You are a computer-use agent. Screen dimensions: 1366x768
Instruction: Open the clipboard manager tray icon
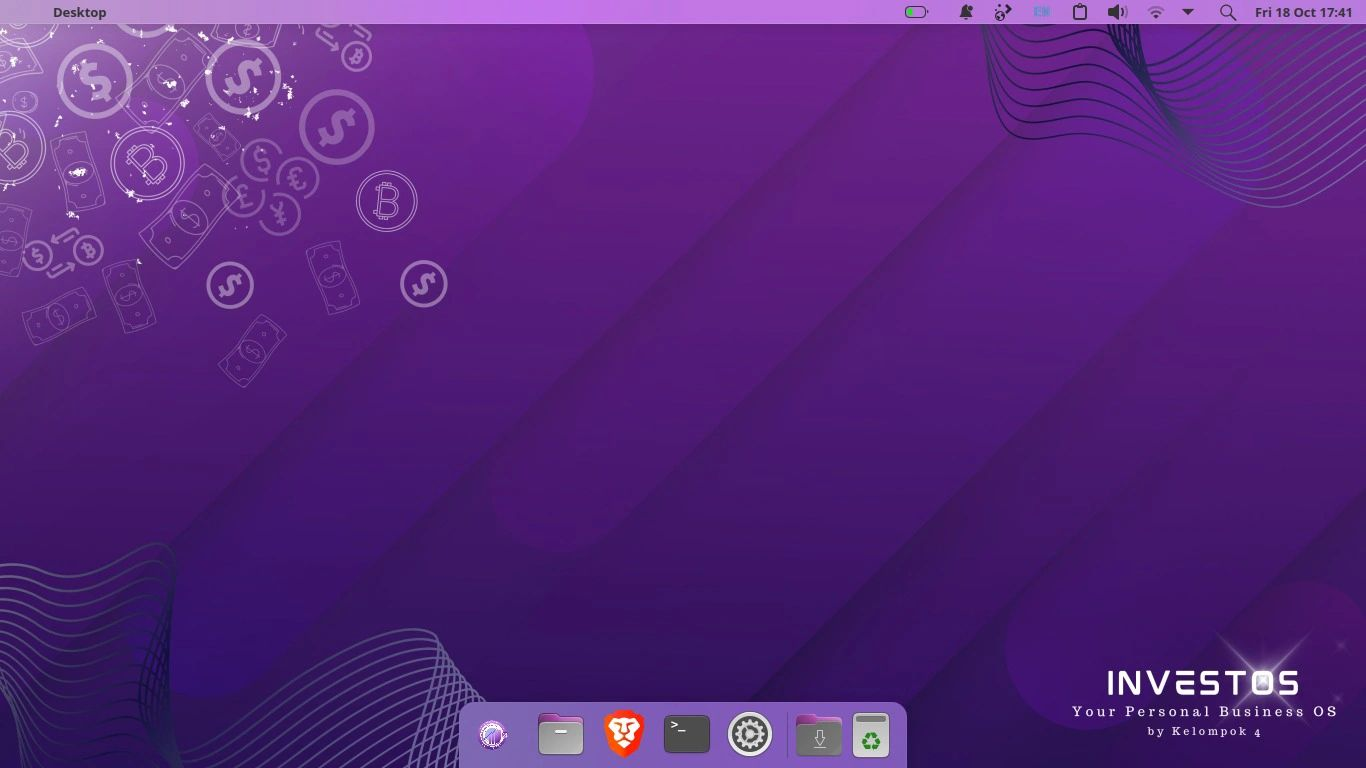pyautogui.click(x=1080, y=12)
